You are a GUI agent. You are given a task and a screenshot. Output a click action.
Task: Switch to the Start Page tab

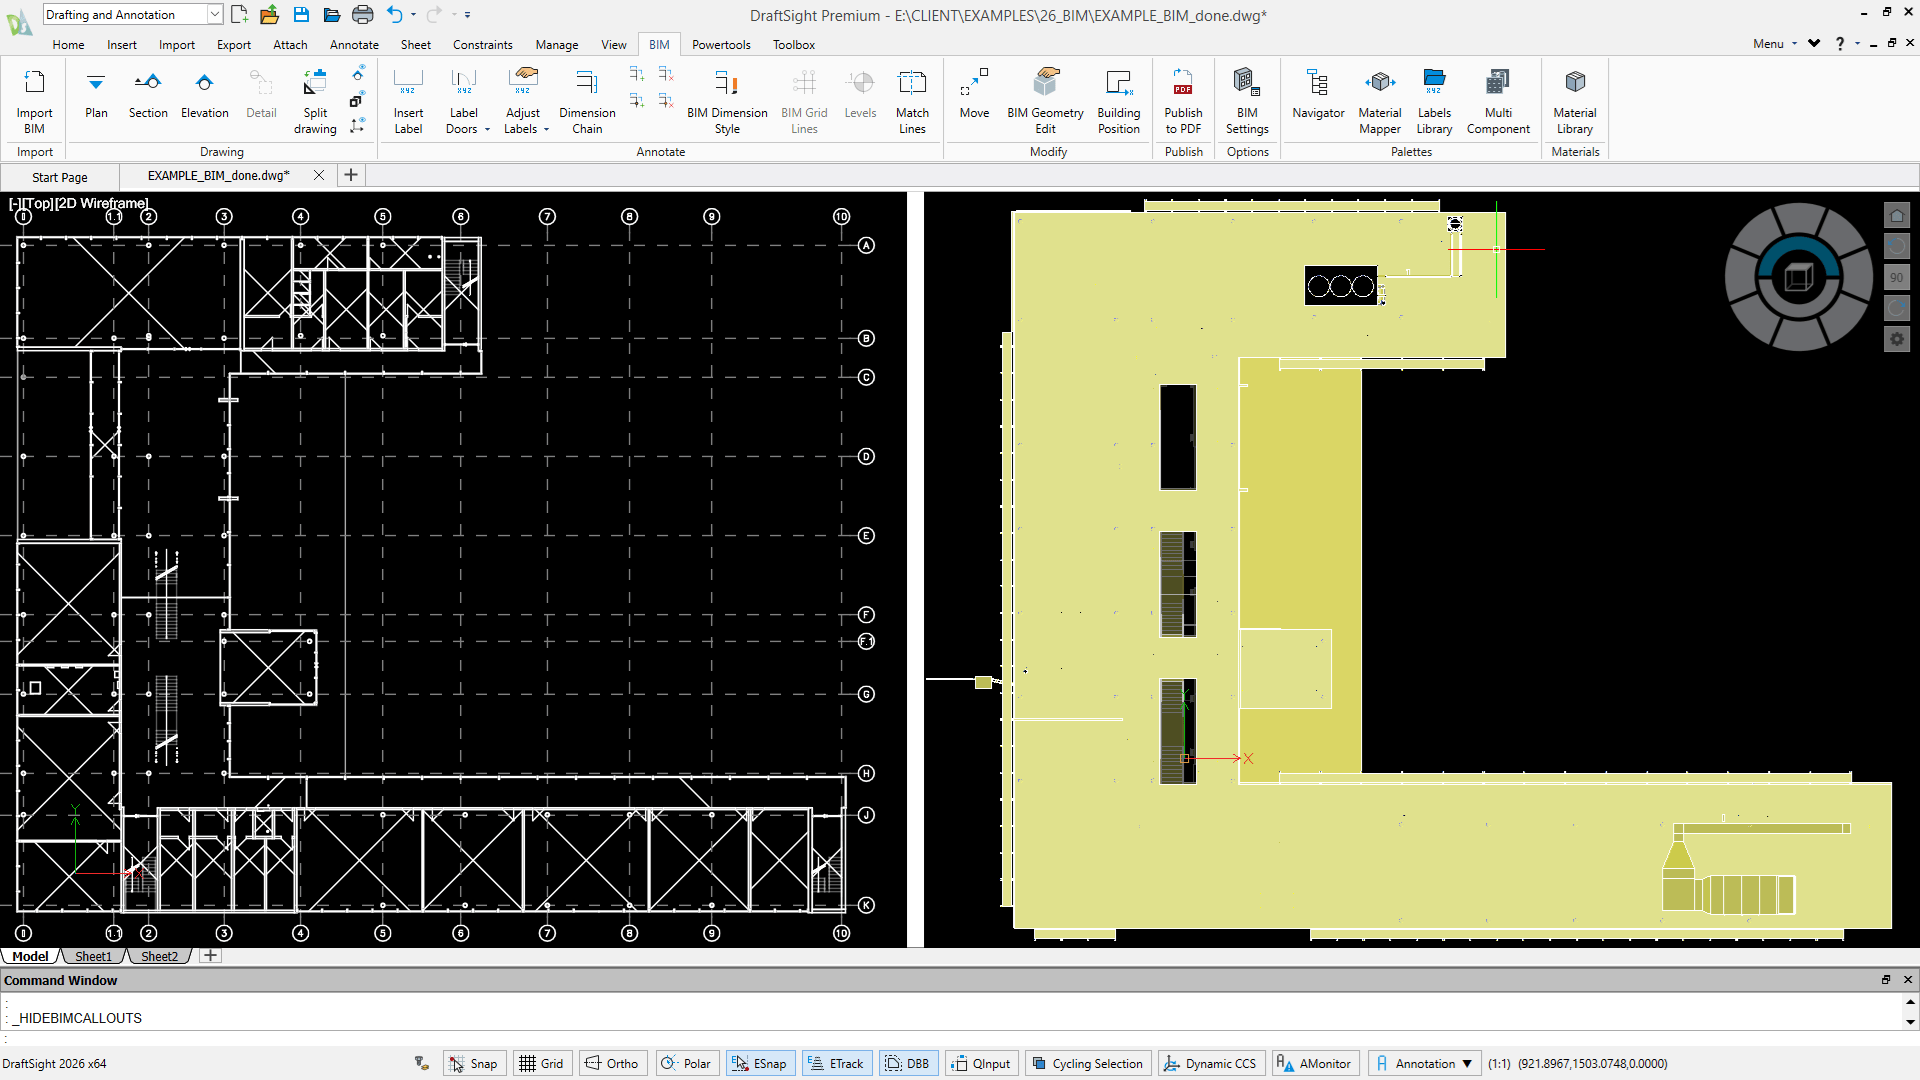click(60, 177)
